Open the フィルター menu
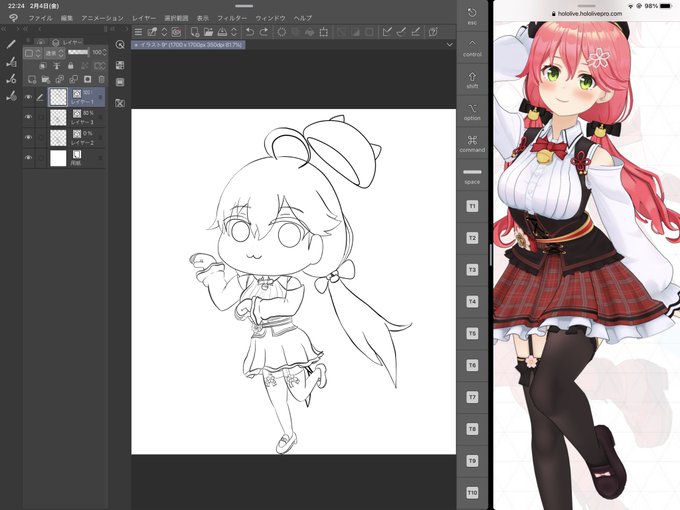This screenshot has width=680, height=510. pos(232,18)
